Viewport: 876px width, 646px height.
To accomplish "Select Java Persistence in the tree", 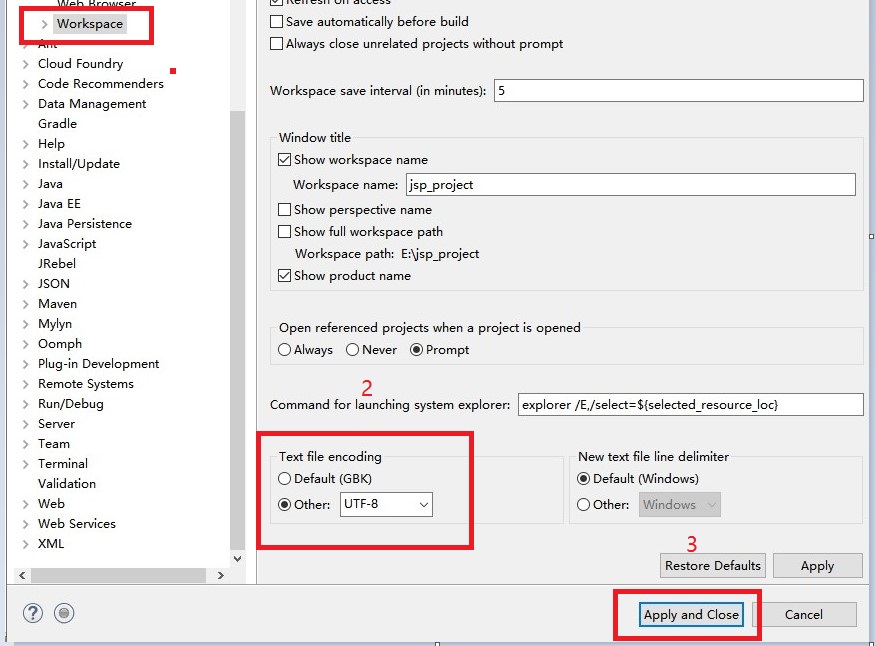I will [85, 224].
